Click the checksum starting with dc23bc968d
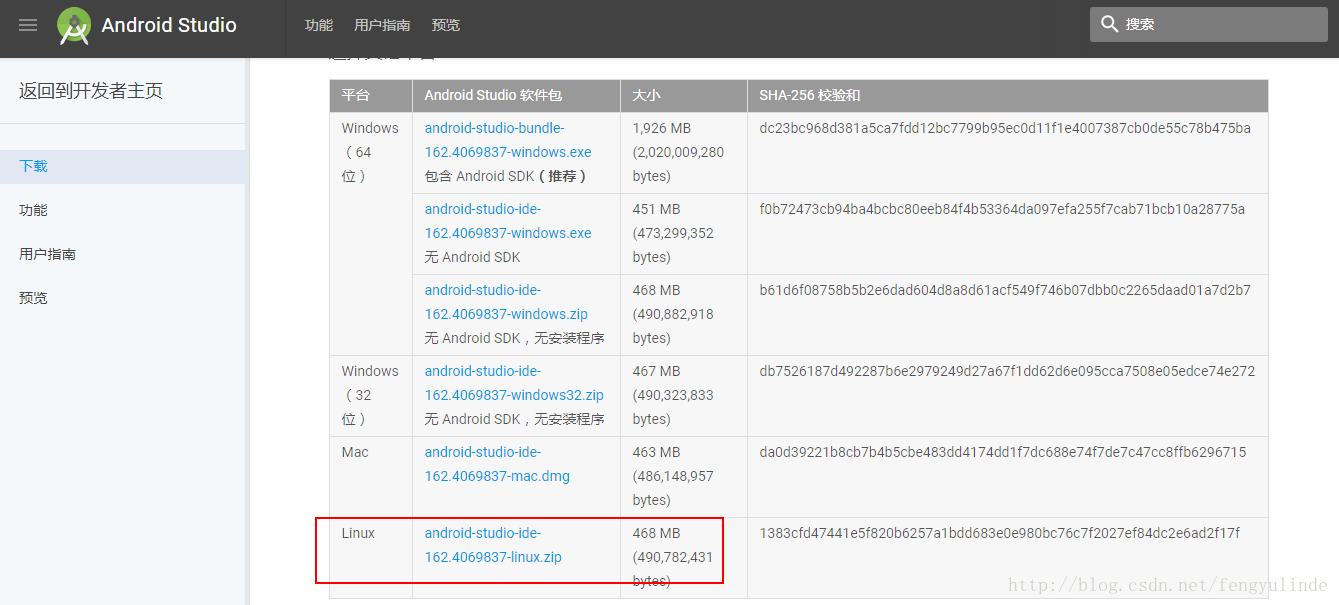The width and height of the screenshot is (1339, 605). point(1005,128)
